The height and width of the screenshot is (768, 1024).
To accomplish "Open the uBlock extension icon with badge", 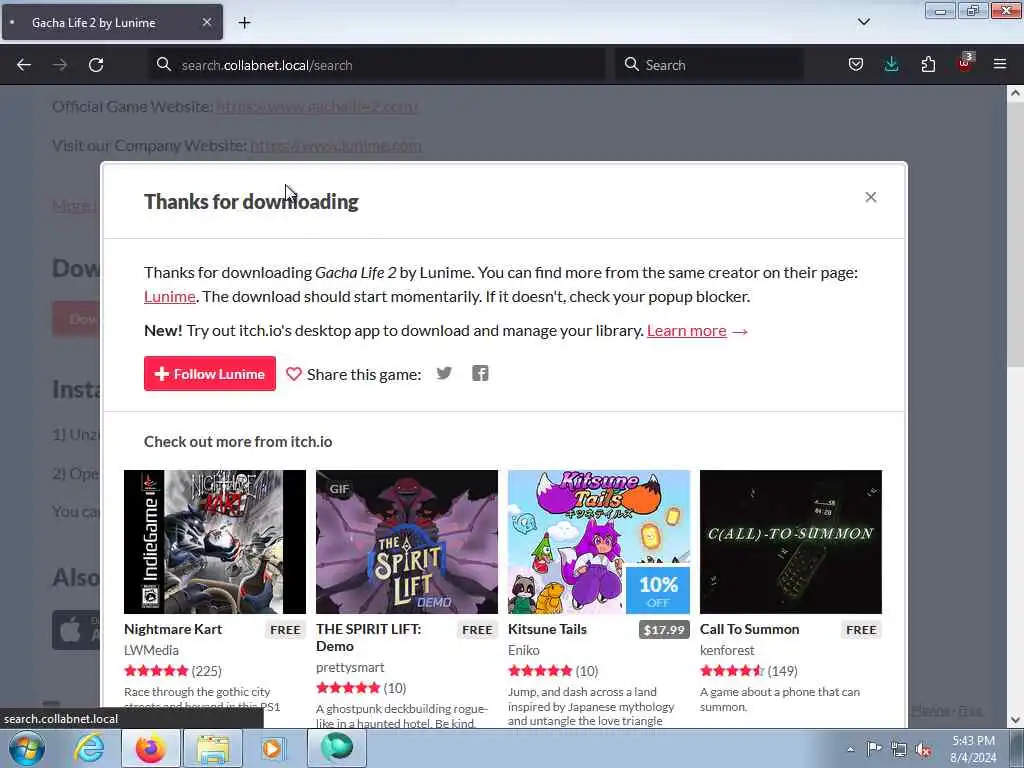I will pyautogui.click(x=965, y=63).
